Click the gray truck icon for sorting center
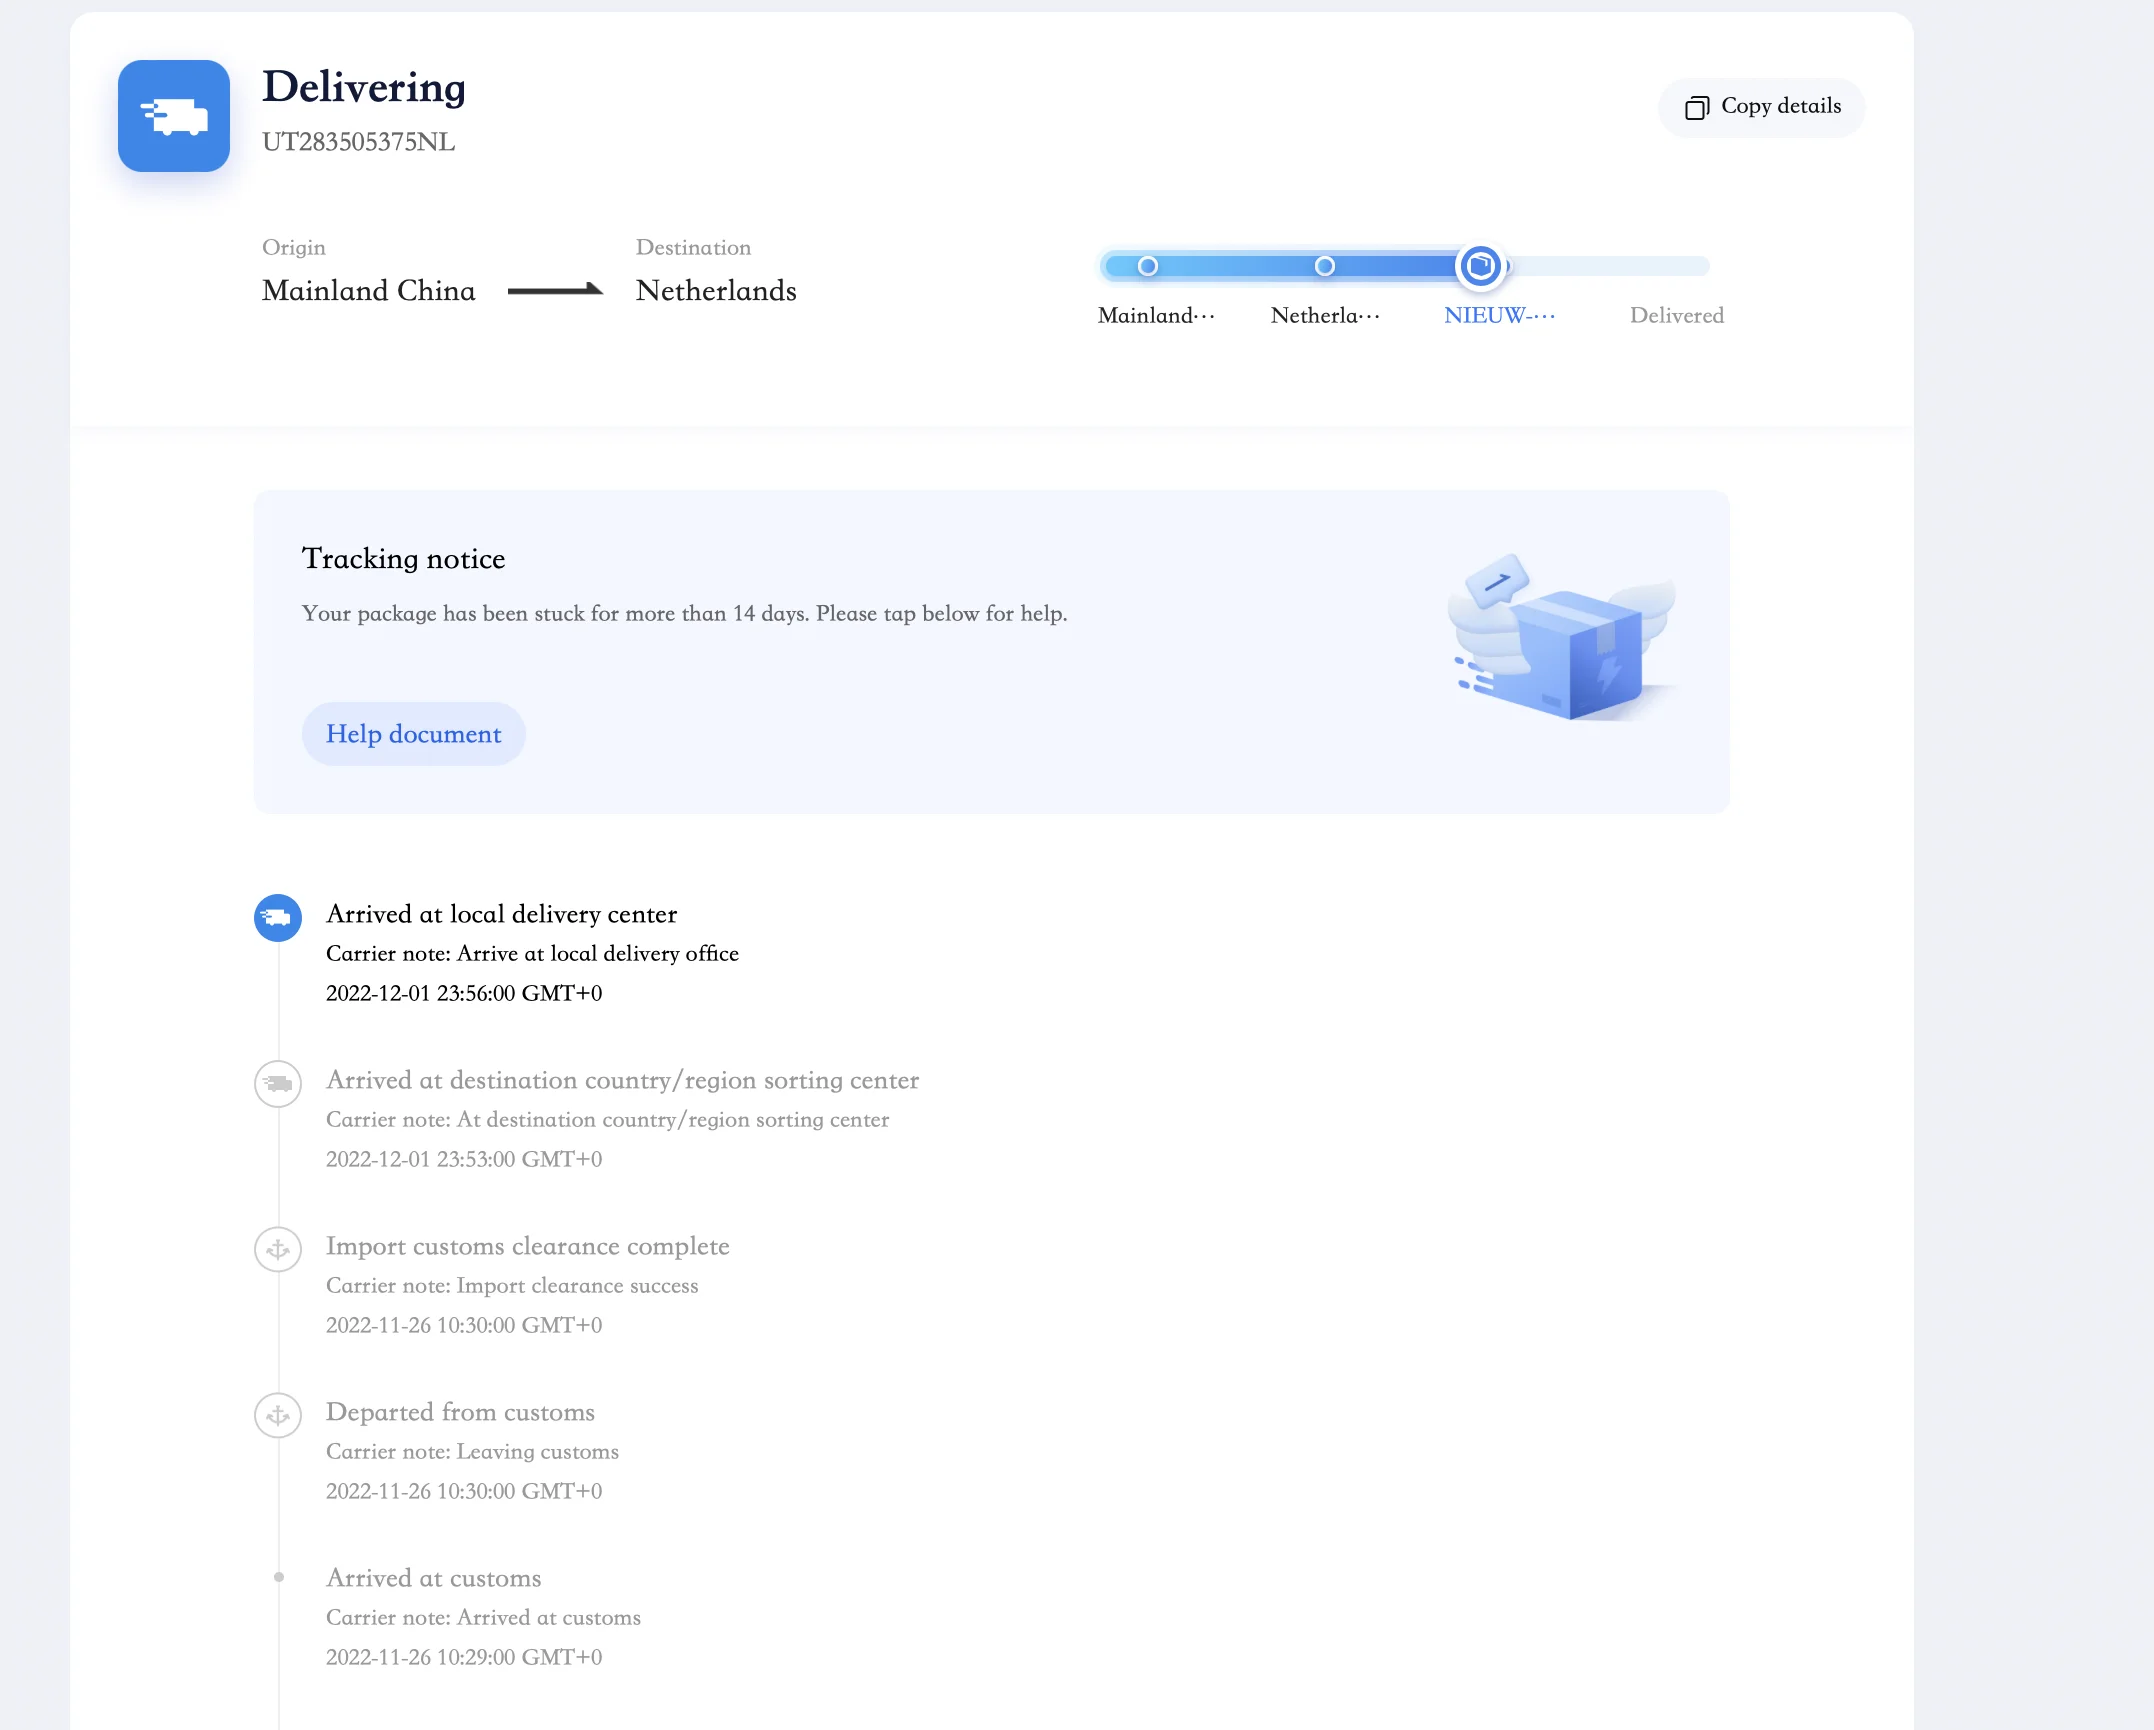The width and height of the screenshot is (2154, 1730). (278, 1083)
